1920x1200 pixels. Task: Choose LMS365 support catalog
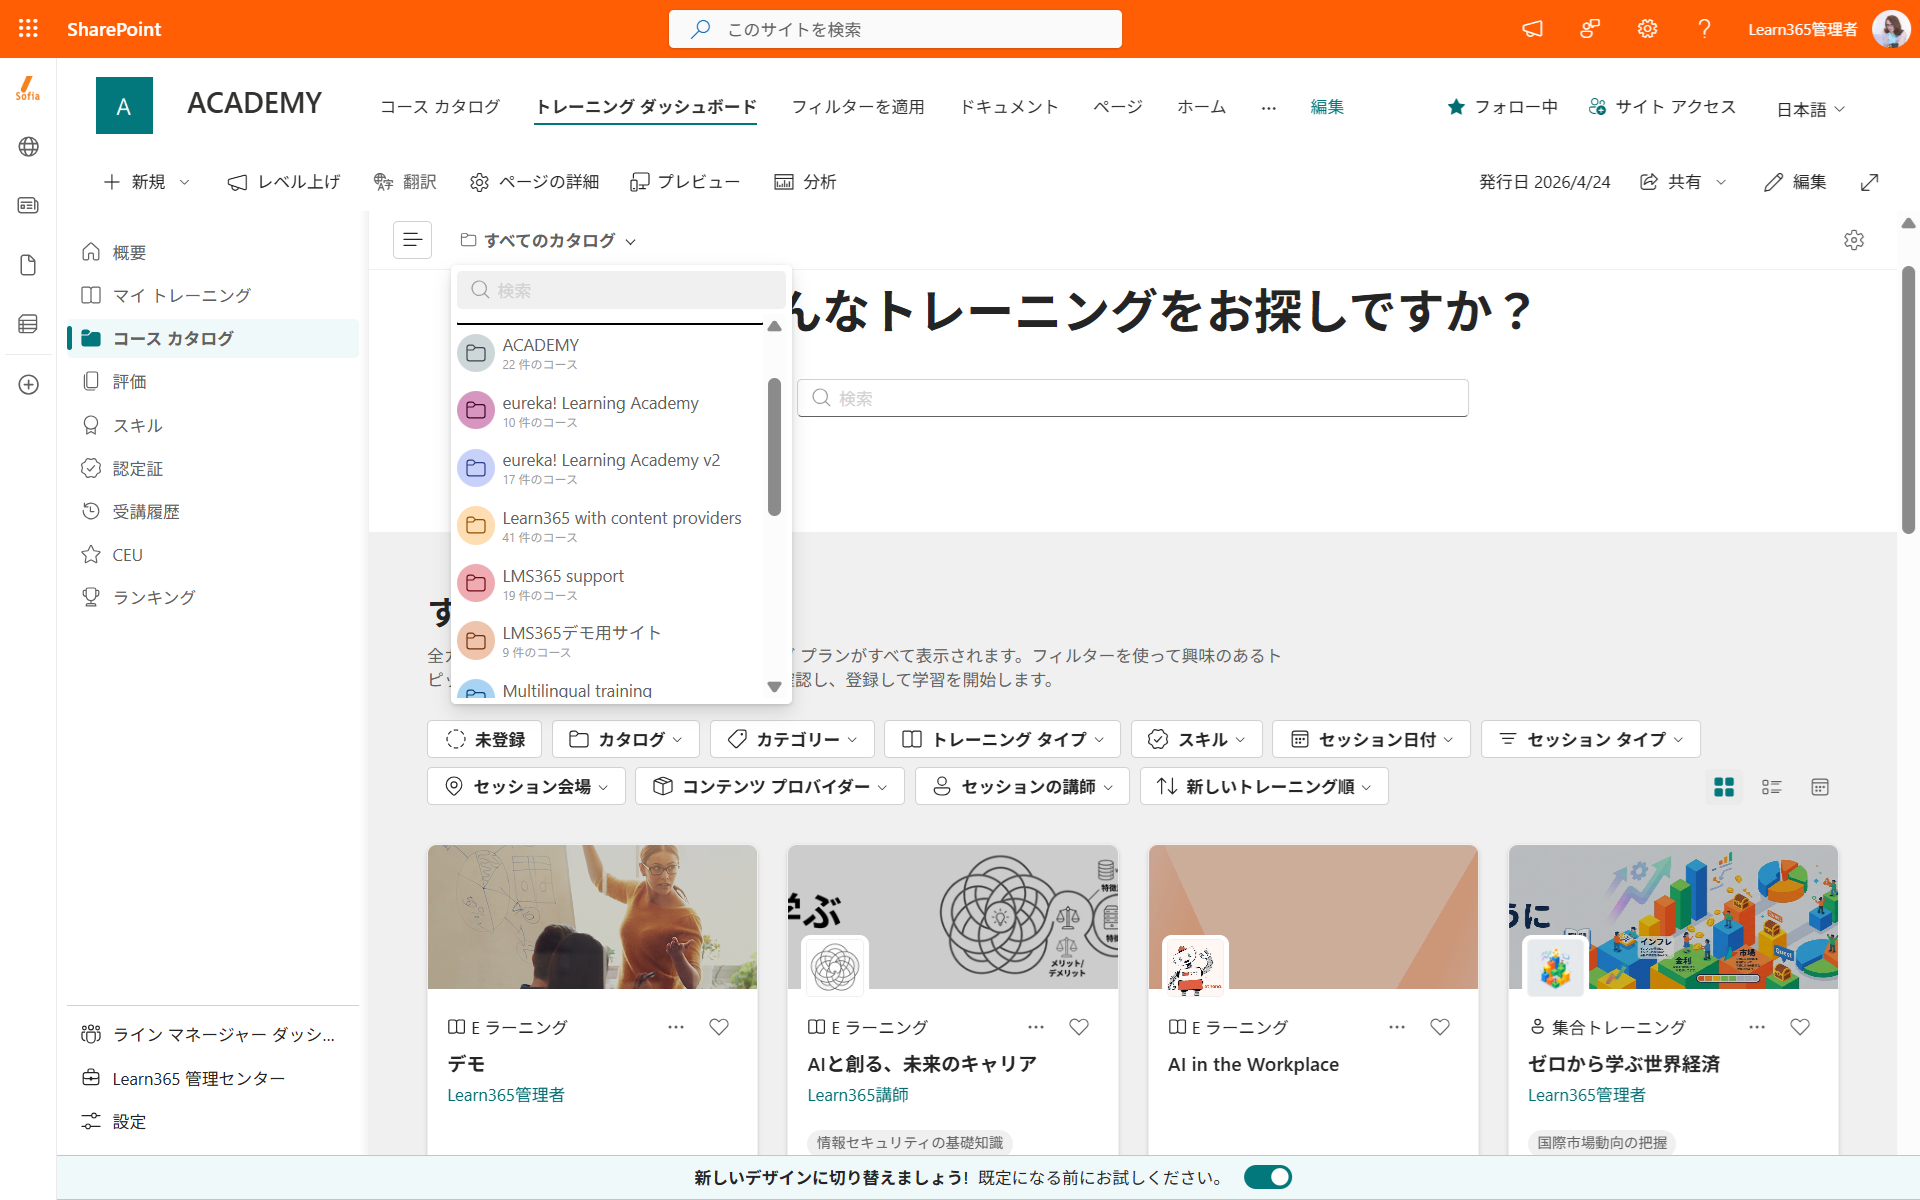pyautogui.click(x=610, y=584)
